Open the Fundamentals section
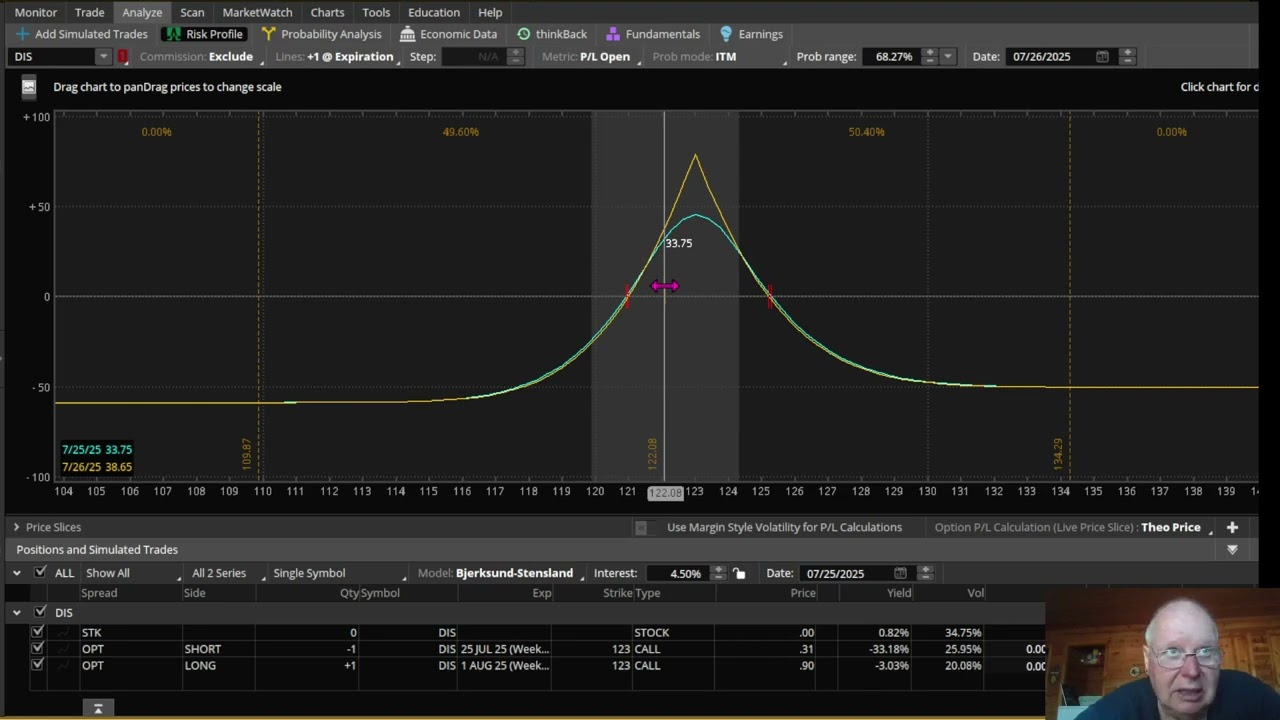Image resolution: width=1280 pixels, height=720 pixels. coord(653,34)
